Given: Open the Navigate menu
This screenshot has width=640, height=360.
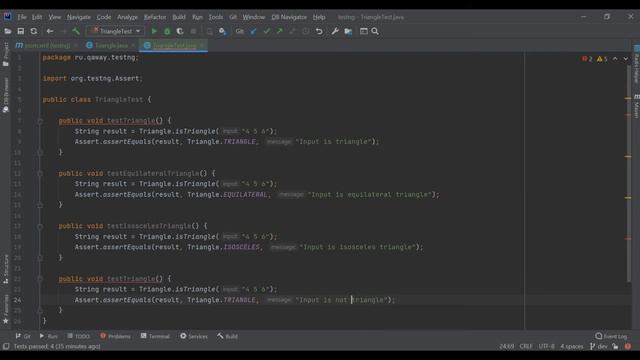Looking at the screenshot, I should [x=79, y=17].
